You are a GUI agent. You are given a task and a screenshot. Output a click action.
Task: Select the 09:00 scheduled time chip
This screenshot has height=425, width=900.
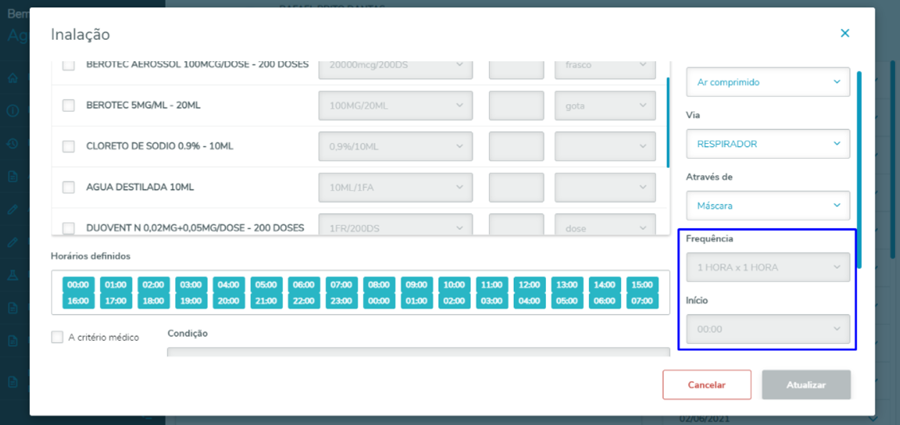pyautogui.click(x=417, y=285)
